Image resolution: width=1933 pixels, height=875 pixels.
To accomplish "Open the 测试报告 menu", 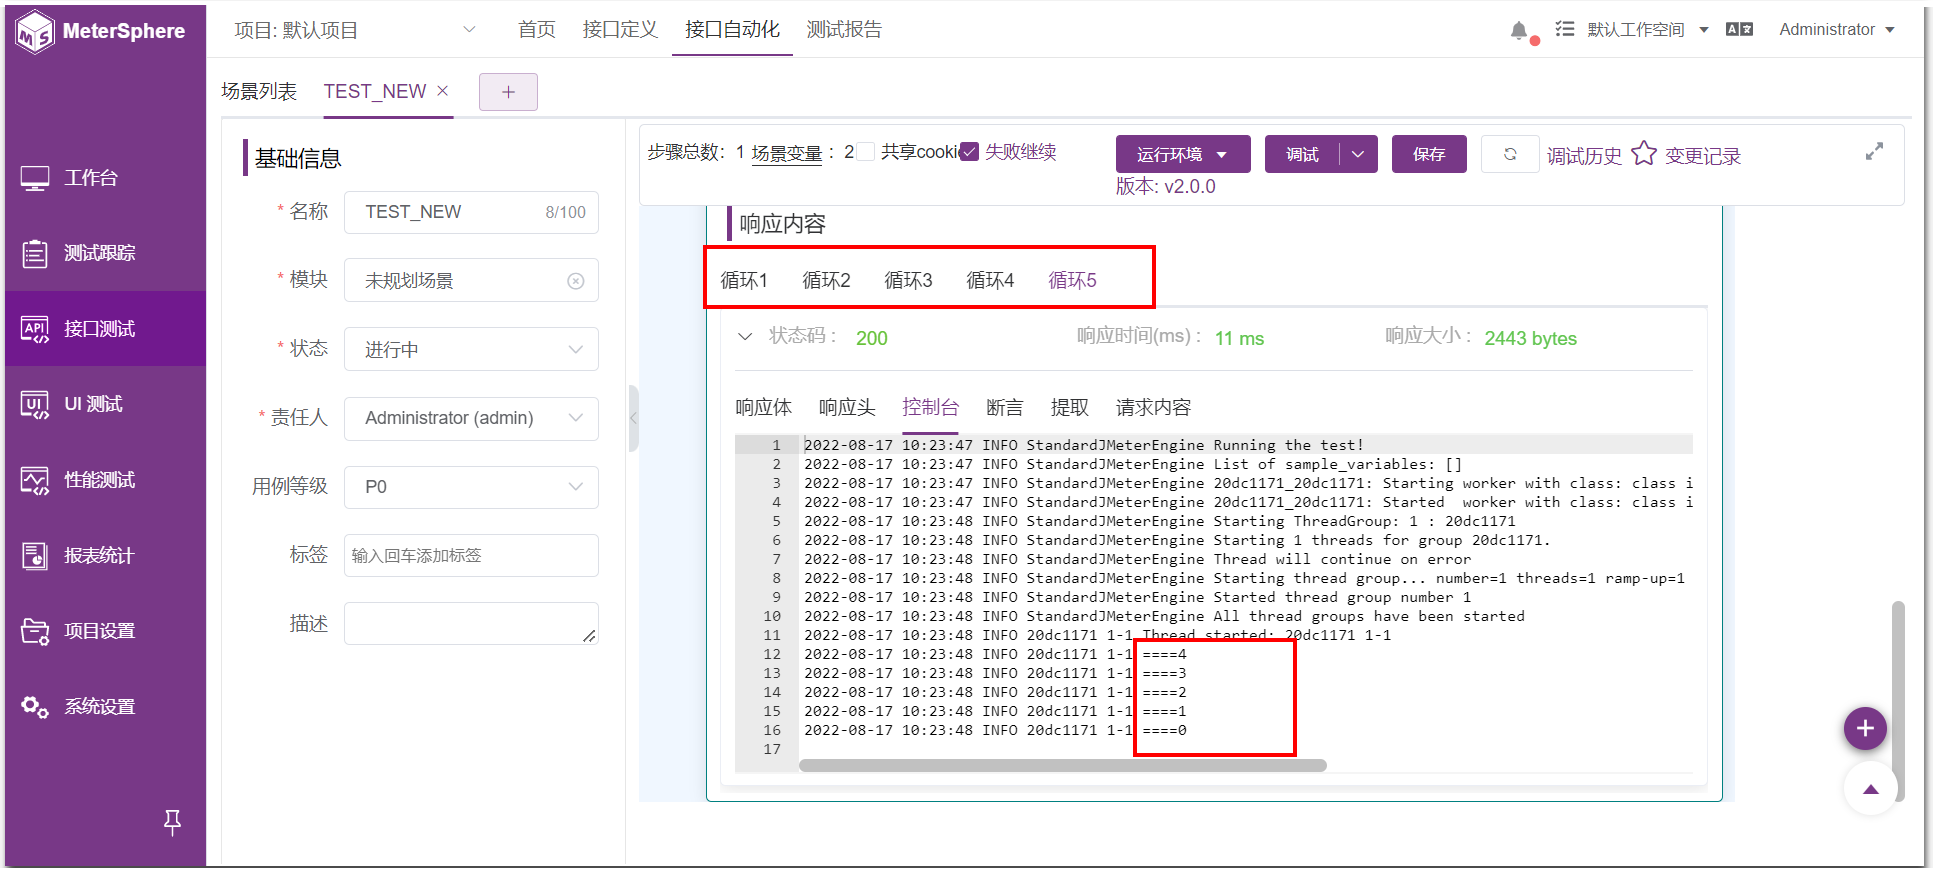I will [844, 30].
